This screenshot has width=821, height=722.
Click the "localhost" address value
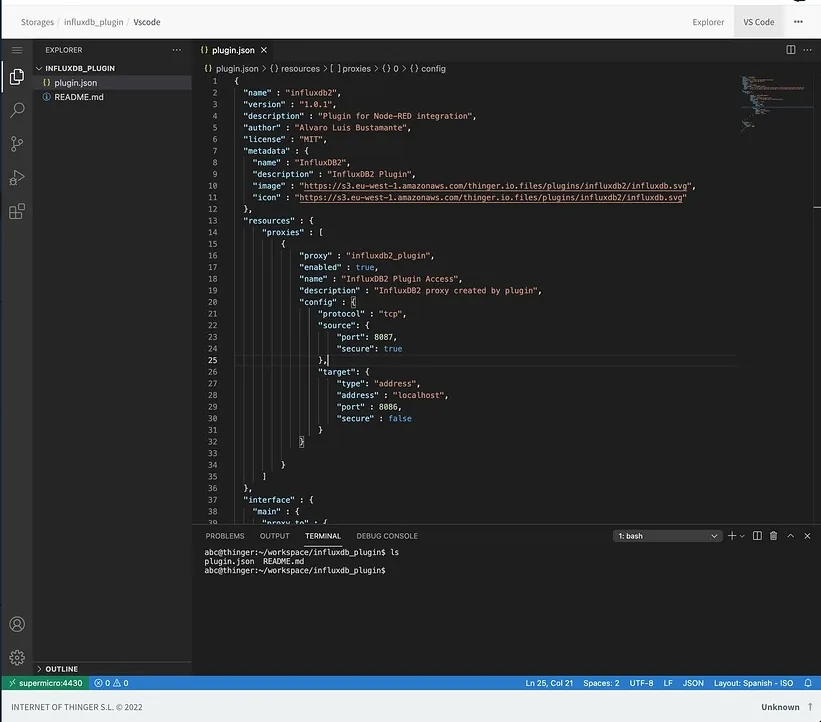[418, 395]
